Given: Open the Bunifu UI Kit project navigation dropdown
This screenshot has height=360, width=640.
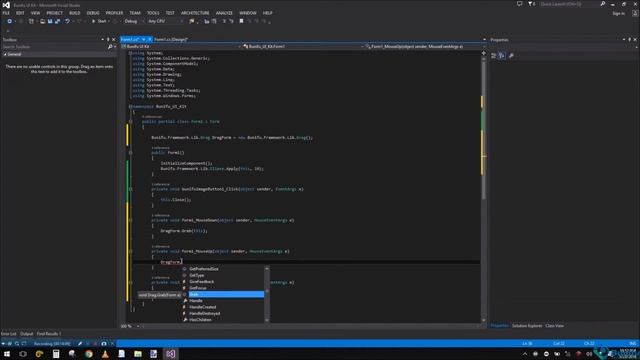Looking at the screenshot, I should point(180,47).
